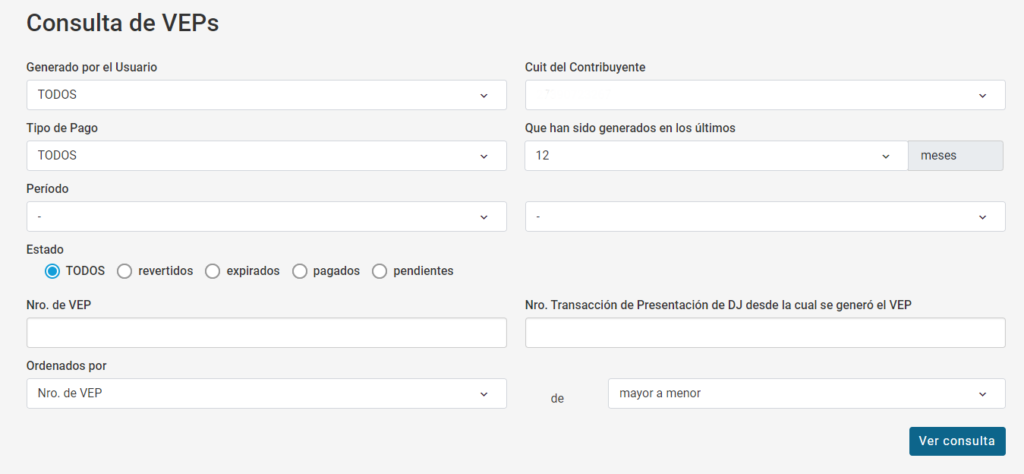The width and height of the screenshot is (1024, 474).
Task: Open the second Período dropdown
Action: 765,217
